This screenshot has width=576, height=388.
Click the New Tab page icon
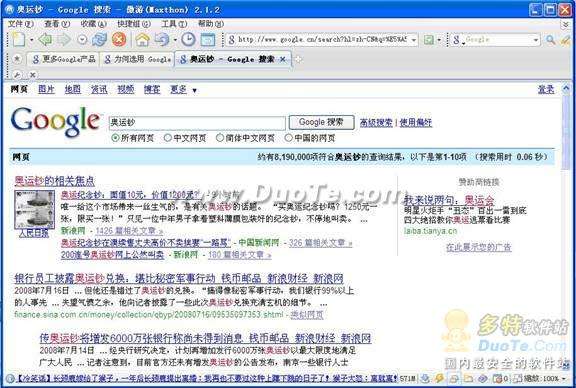click(x=18, y=39)
